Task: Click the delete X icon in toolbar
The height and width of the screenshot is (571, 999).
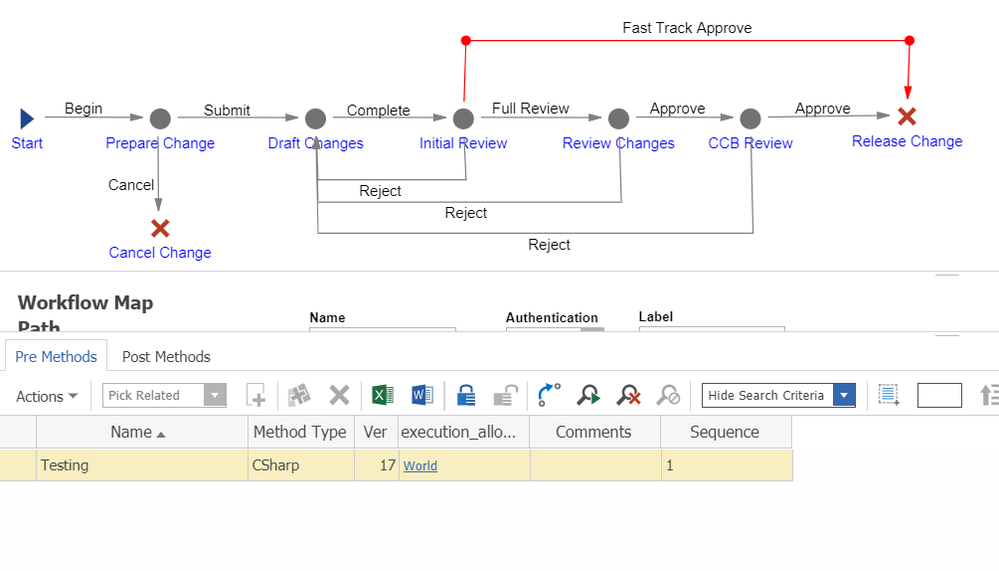Action: [339, 395]
